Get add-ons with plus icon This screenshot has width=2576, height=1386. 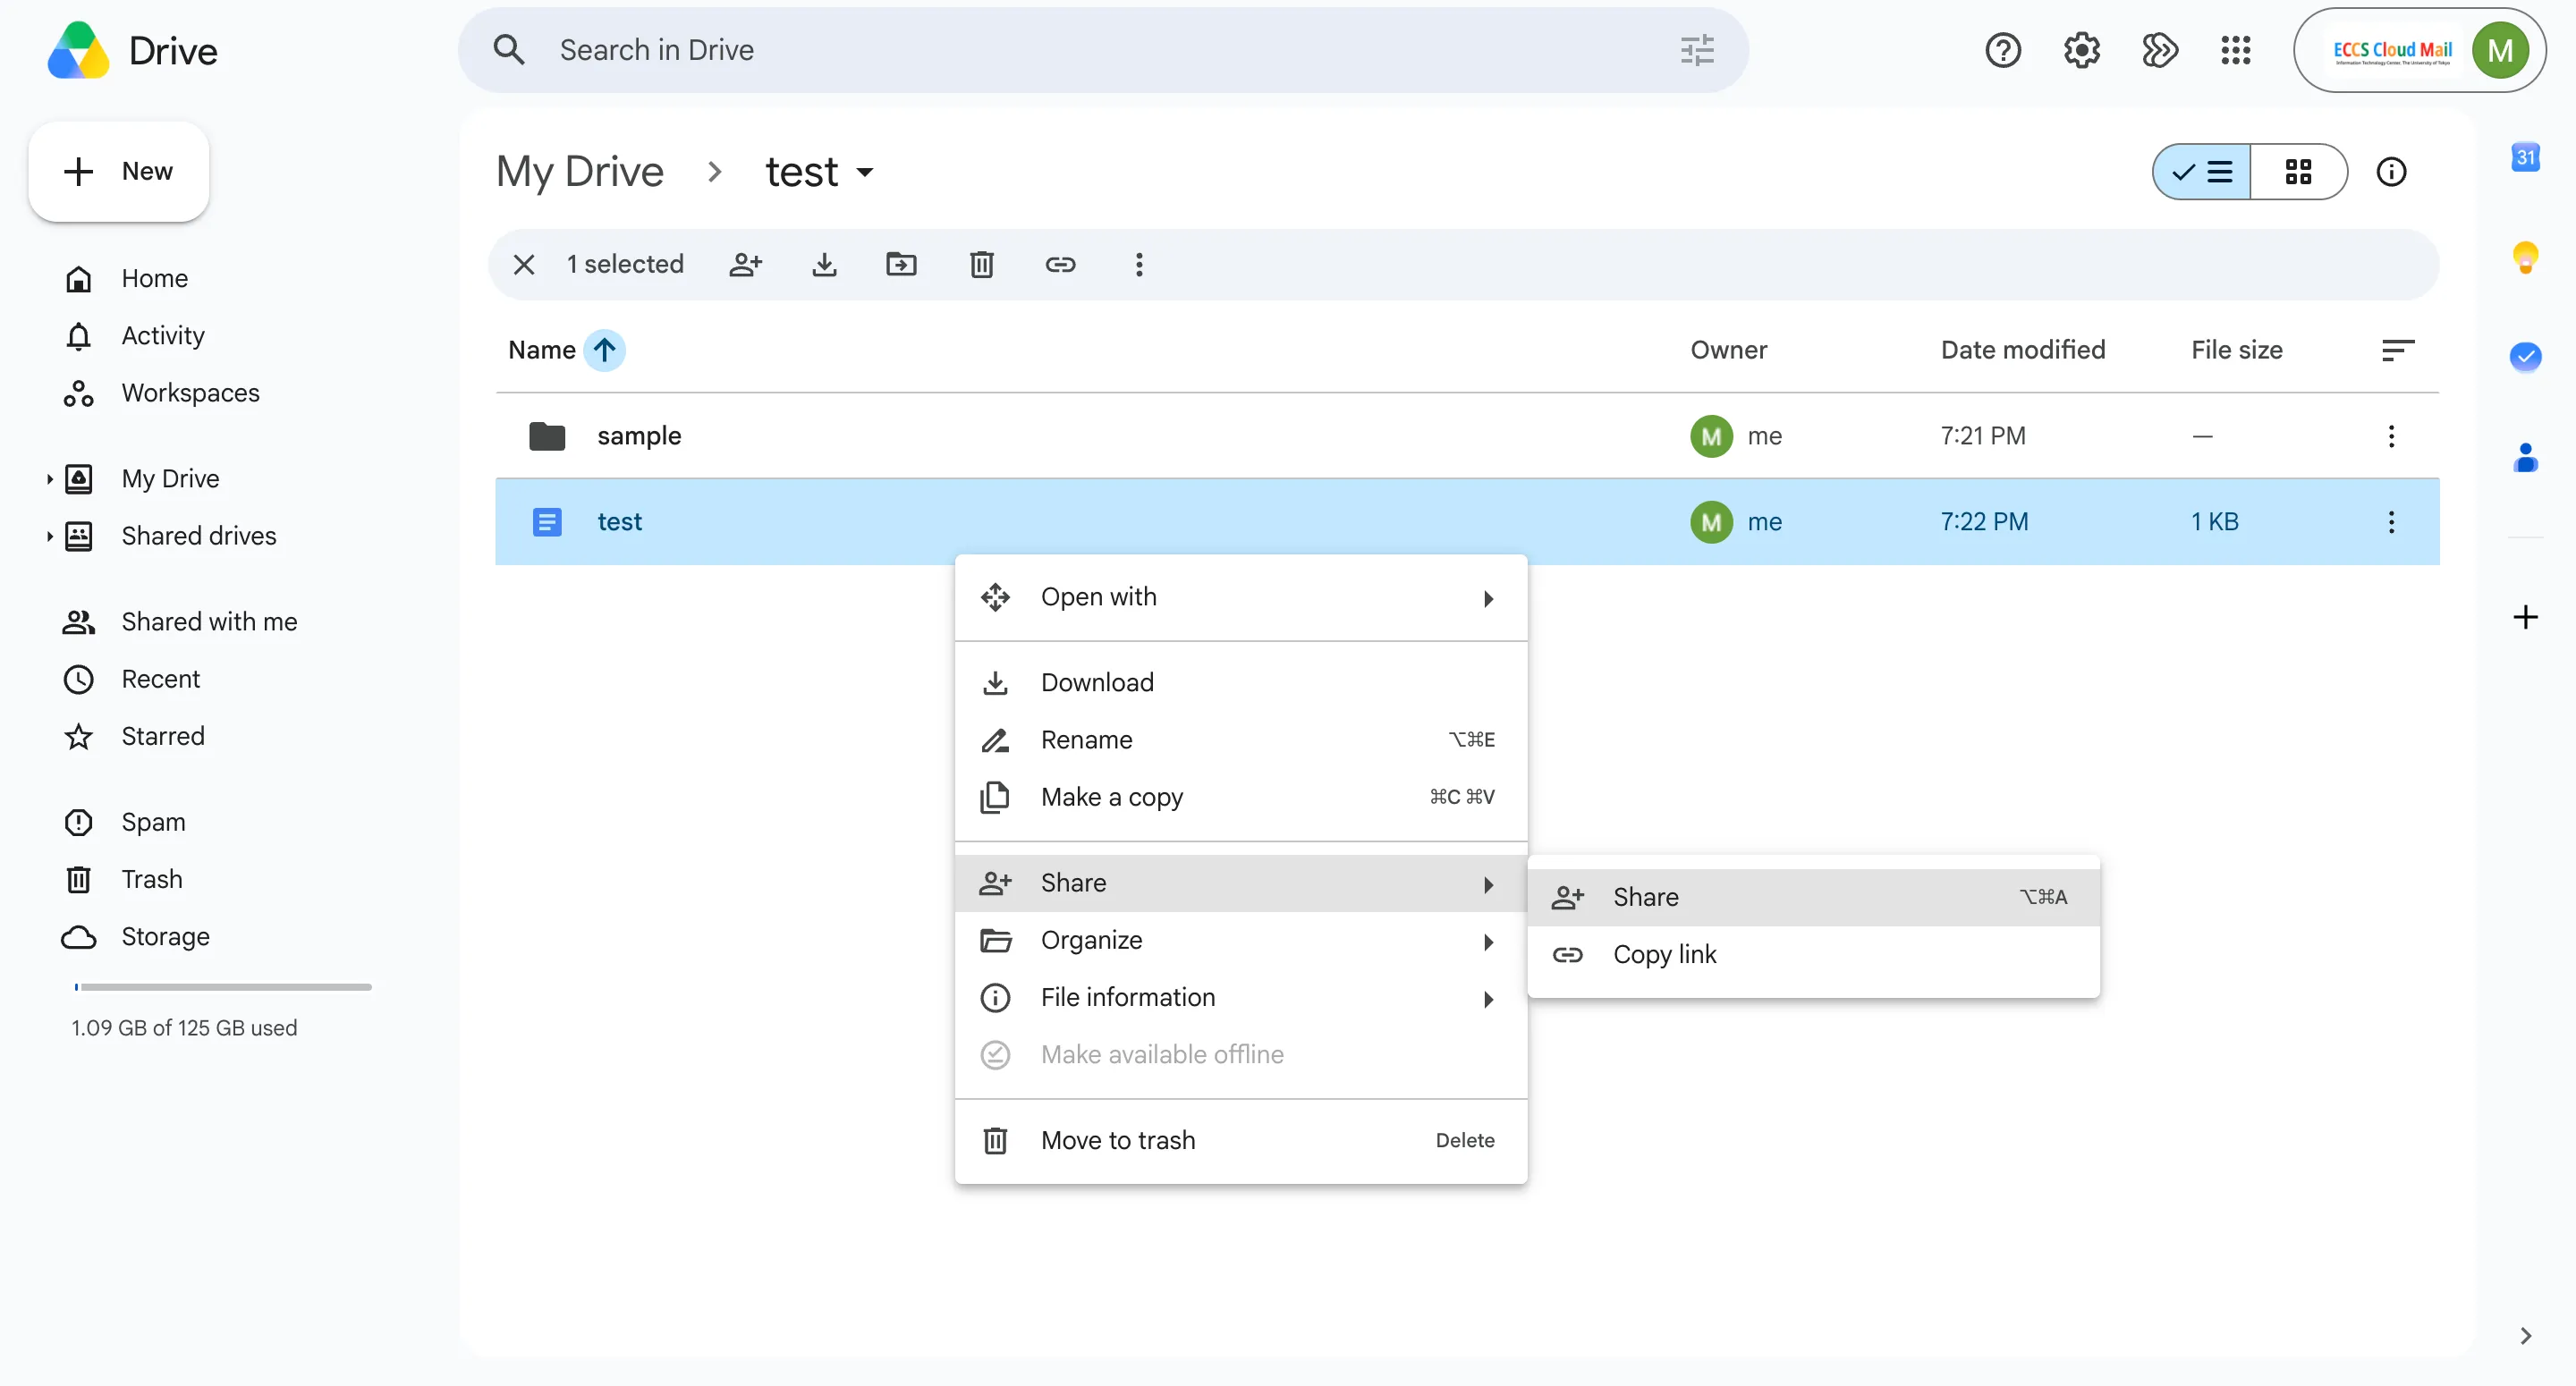(x=2525, y=617)
